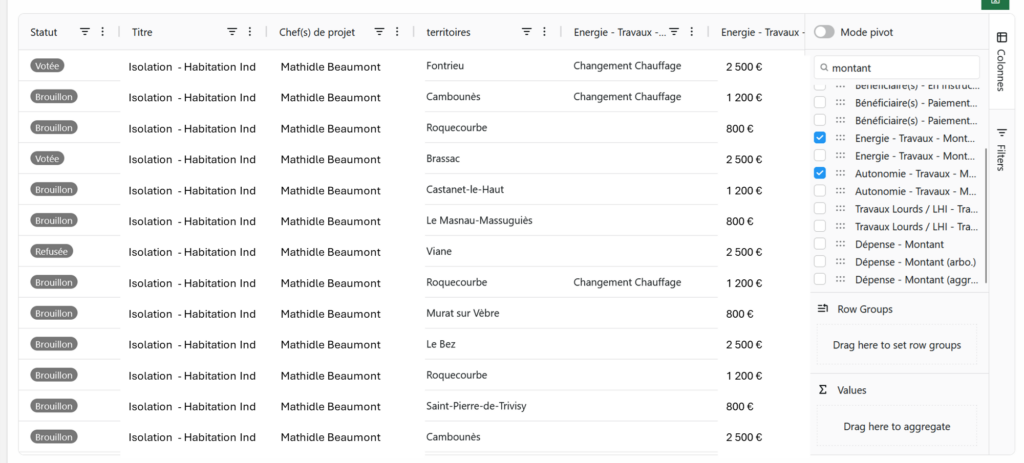1024x463 pixels.
Task: Open the three-dot menu of the Statut column
Action: (102, 32)
